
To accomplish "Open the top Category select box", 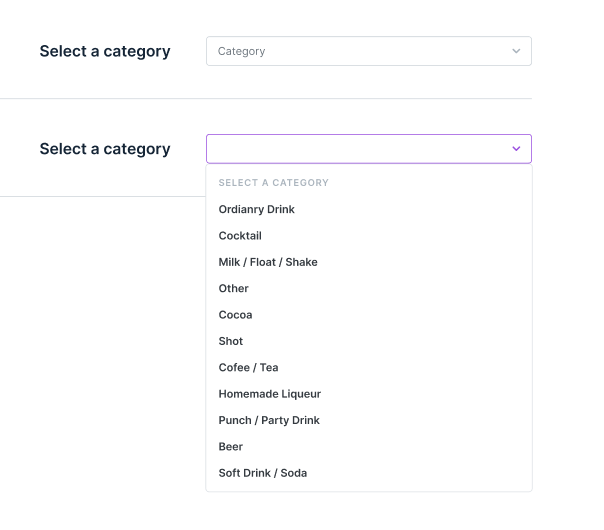I will tap(369, 51).
